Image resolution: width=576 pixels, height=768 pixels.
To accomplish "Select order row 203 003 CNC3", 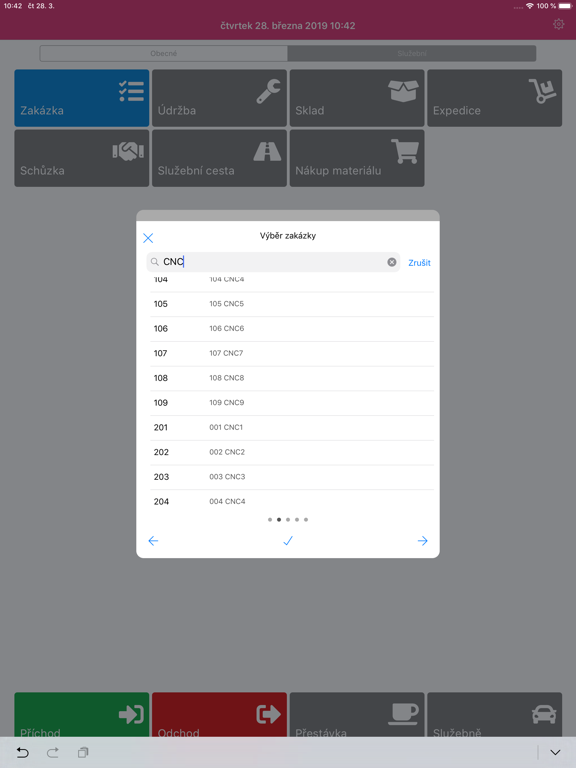I will (x=292, y=477).
